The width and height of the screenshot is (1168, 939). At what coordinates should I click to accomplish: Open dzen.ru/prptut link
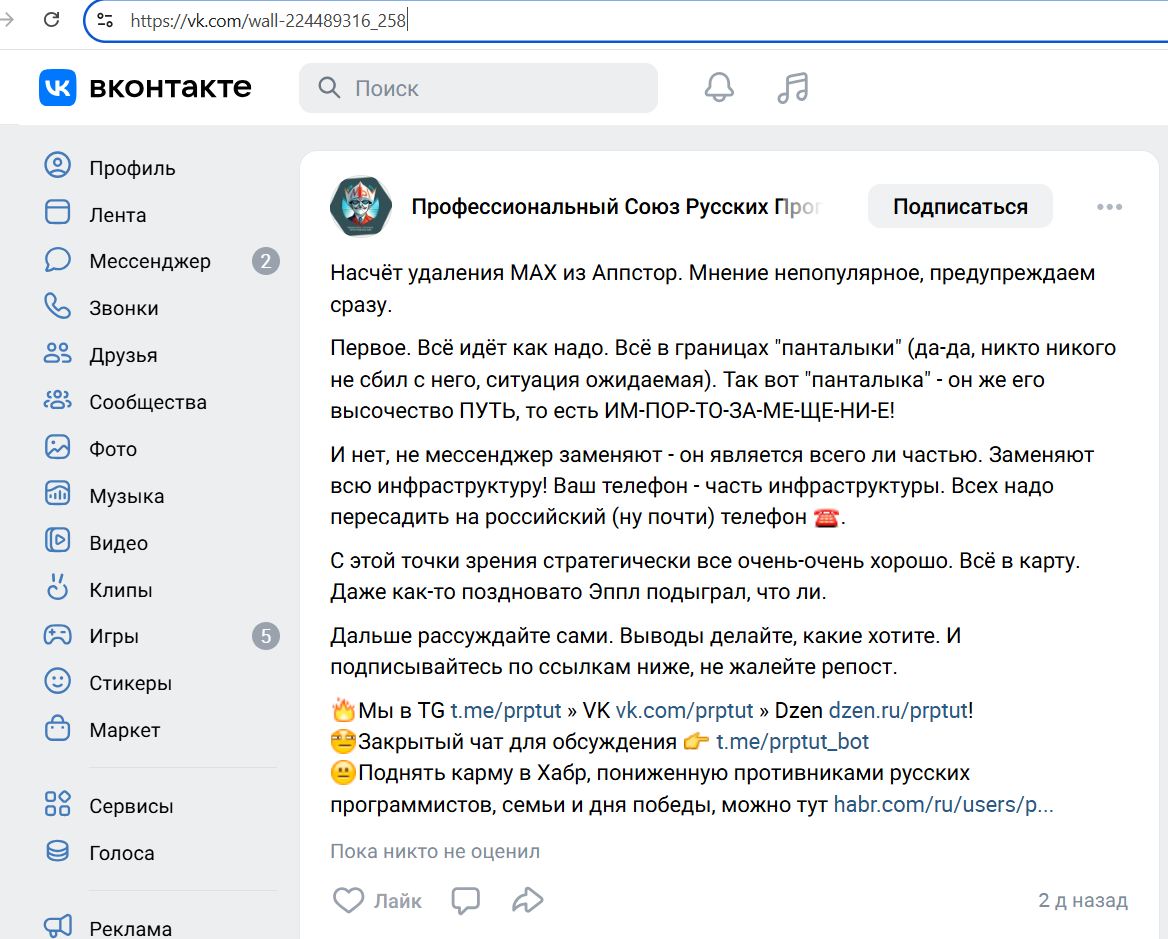click(898, 710)
